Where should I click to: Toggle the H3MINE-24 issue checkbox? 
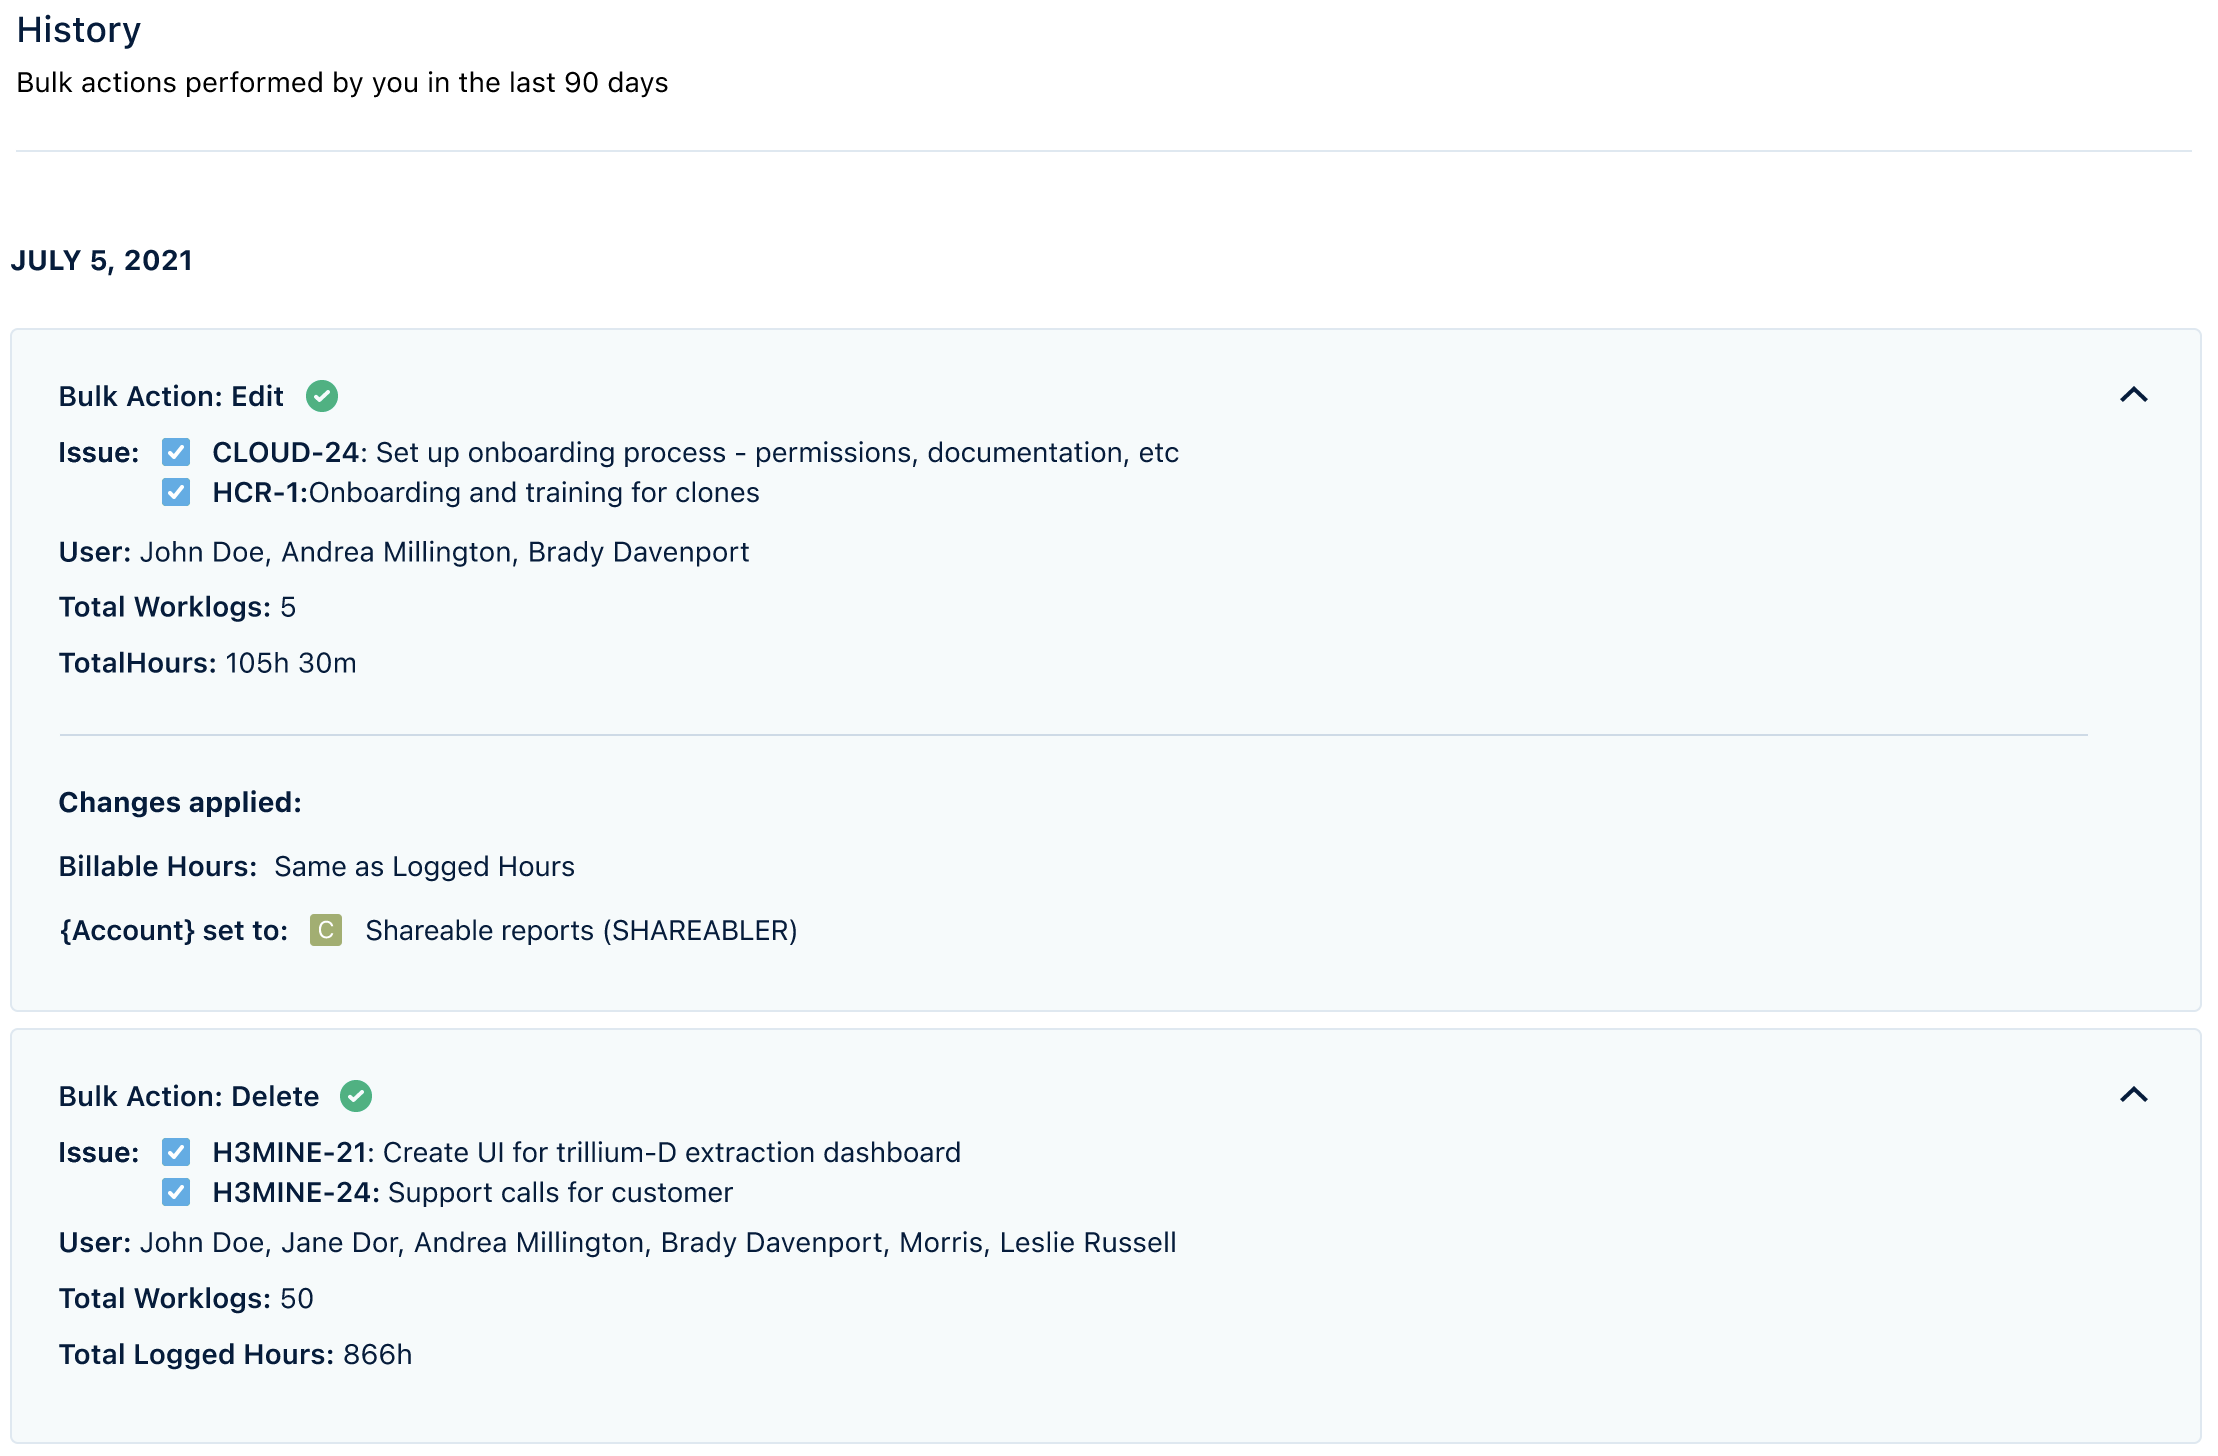coord(176,1192)
